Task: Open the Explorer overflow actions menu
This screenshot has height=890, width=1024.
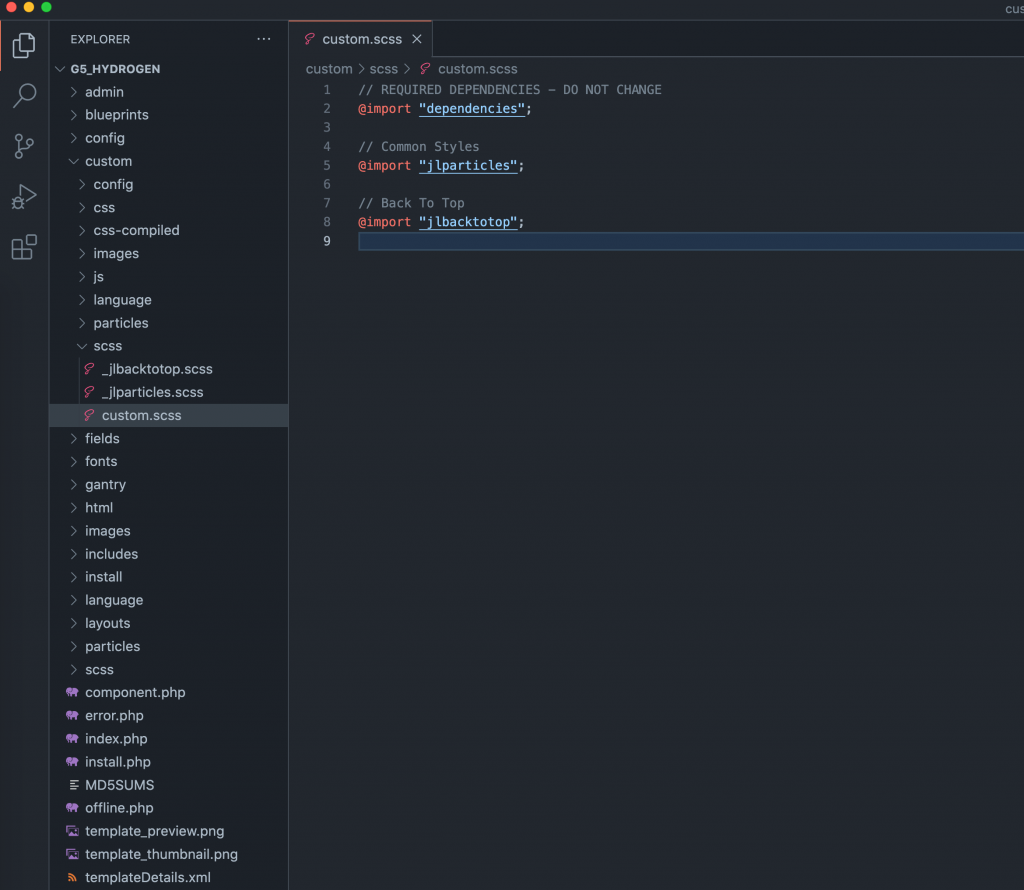Action: (x=263, y=38)
